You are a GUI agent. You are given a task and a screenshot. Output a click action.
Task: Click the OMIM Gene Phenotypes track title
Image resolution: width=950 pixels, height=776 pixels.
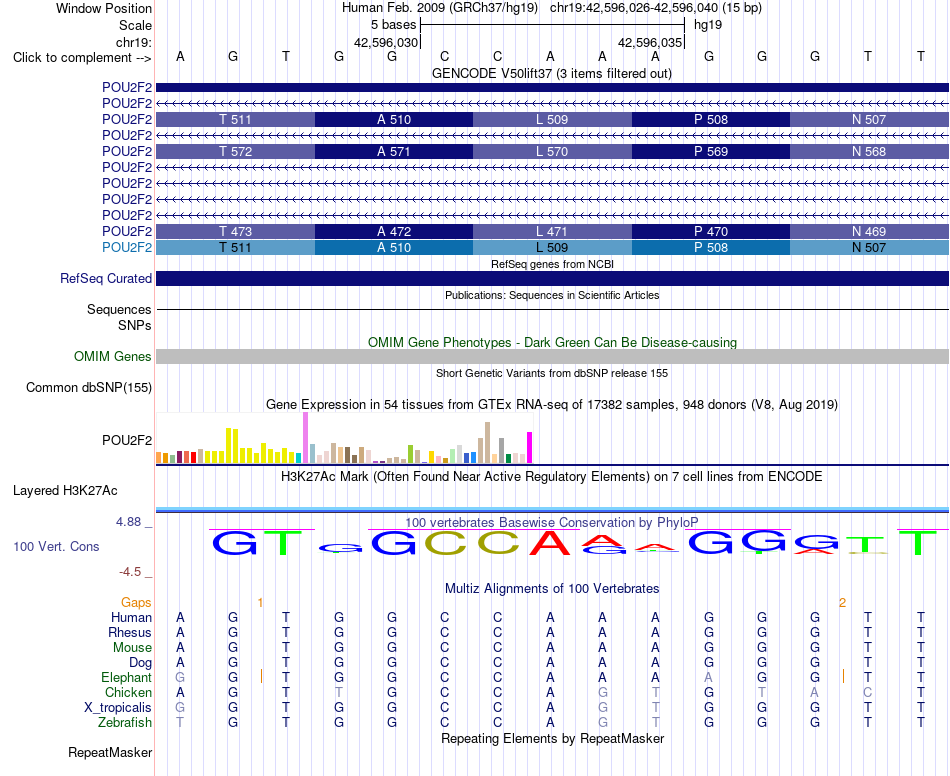coord(553,342)
